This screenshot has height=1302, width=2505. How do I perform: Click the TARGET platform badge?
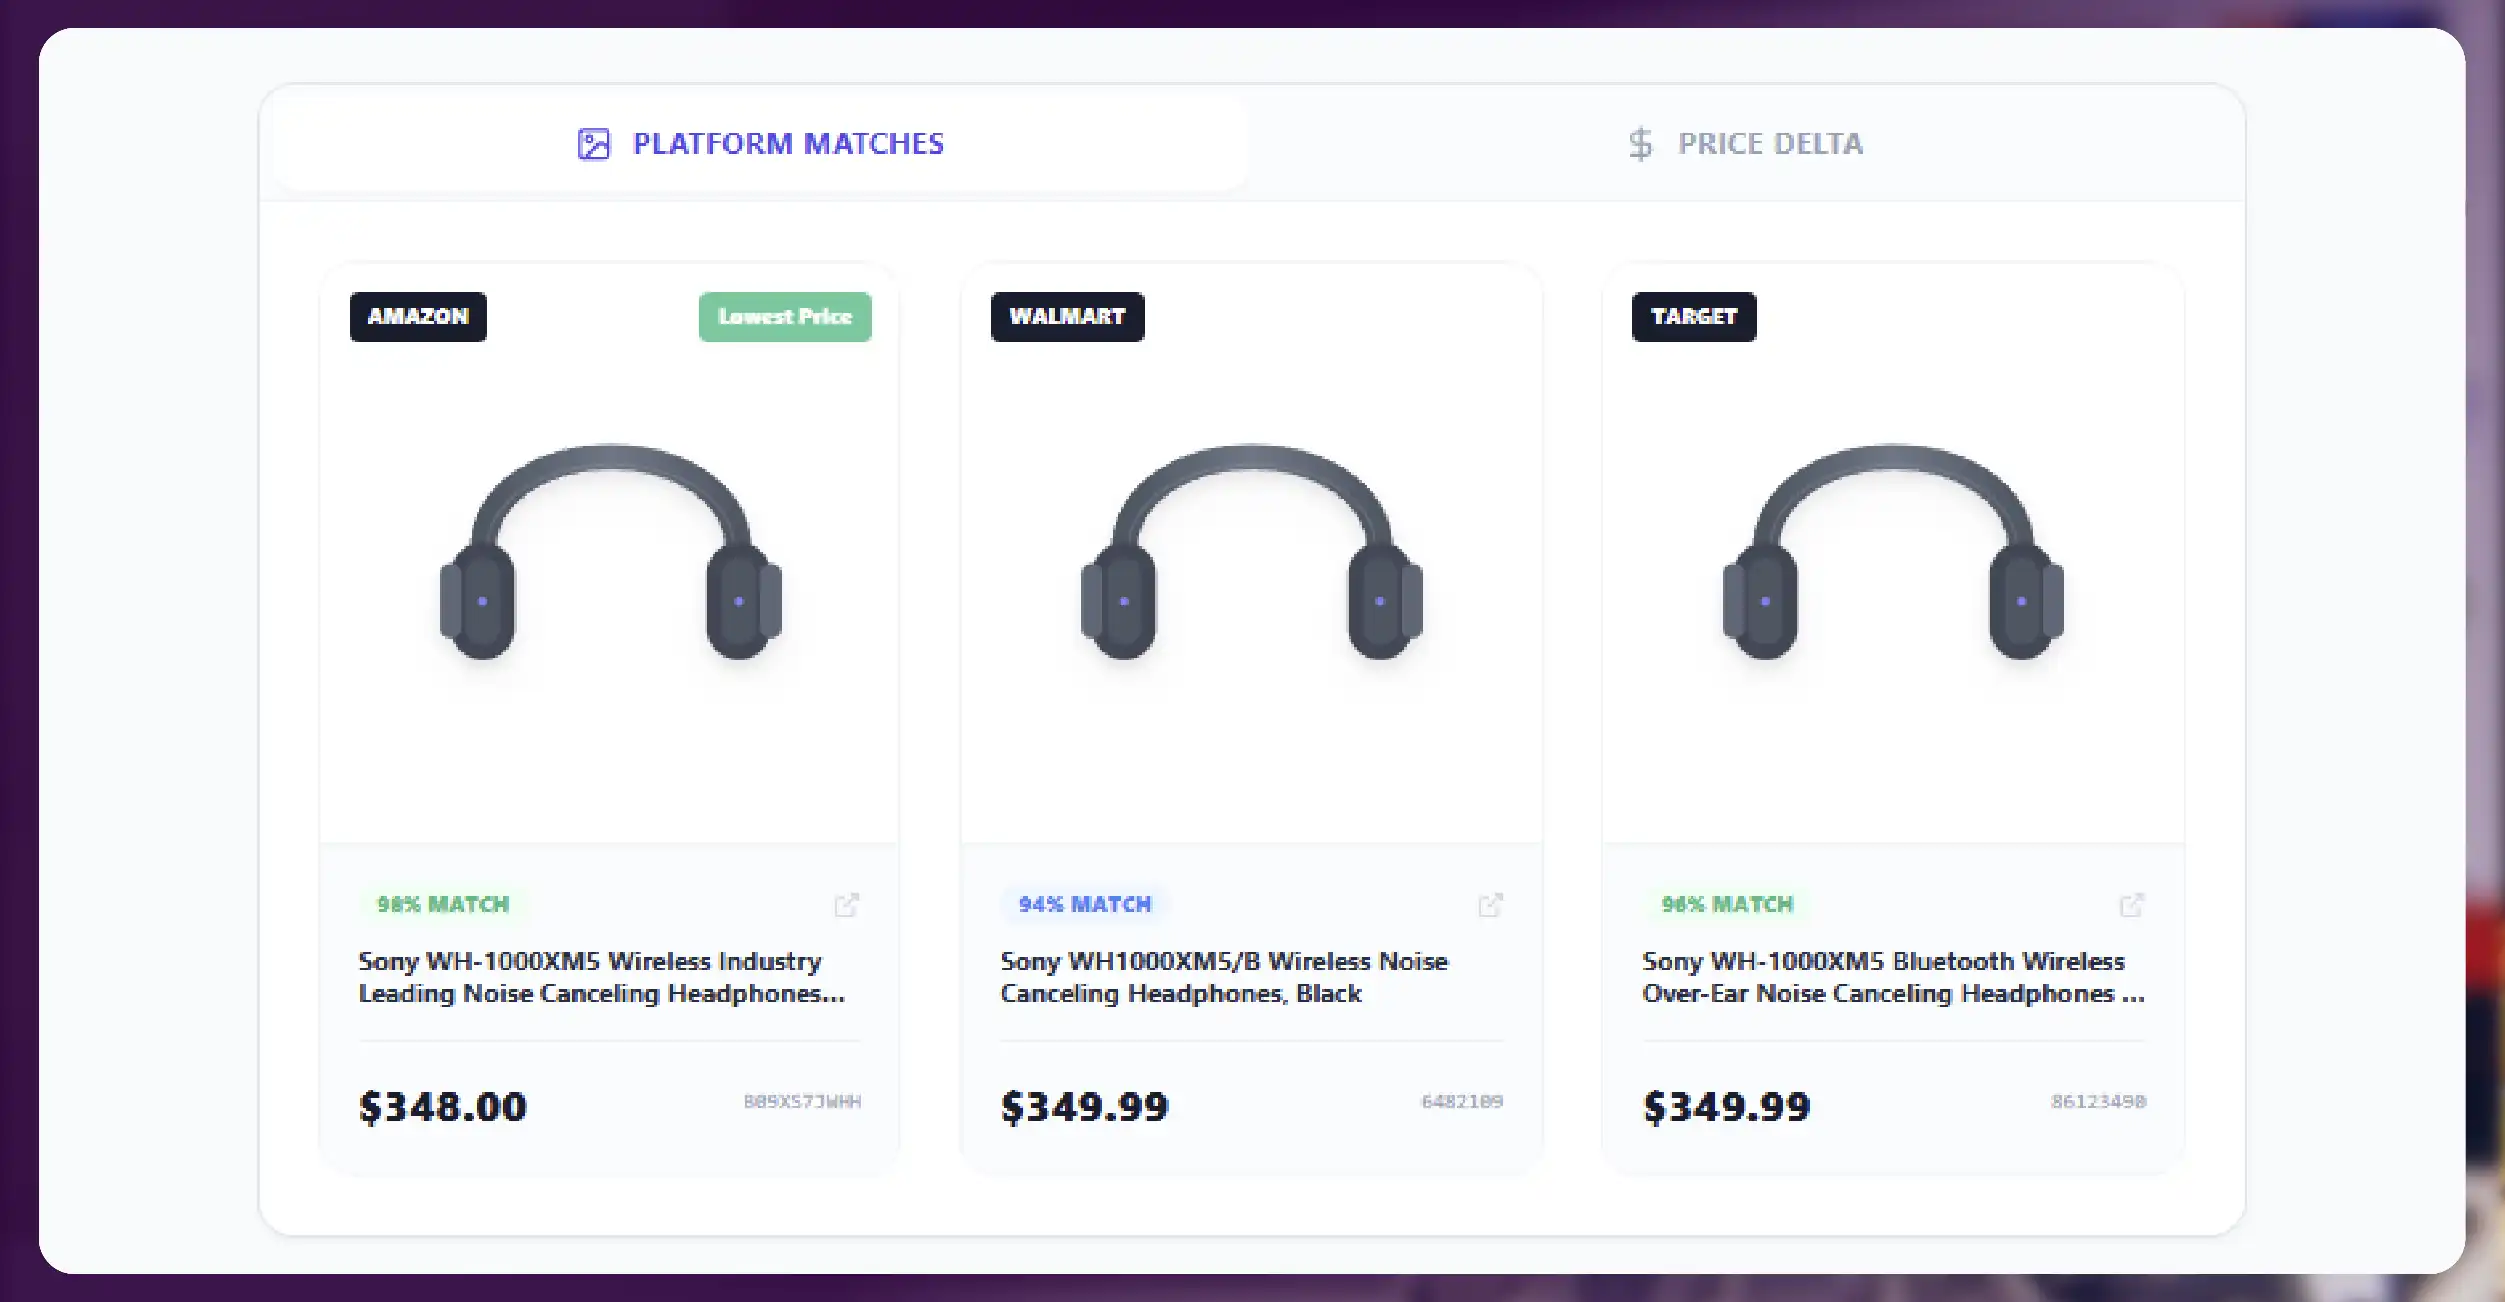pos(1693,317)
